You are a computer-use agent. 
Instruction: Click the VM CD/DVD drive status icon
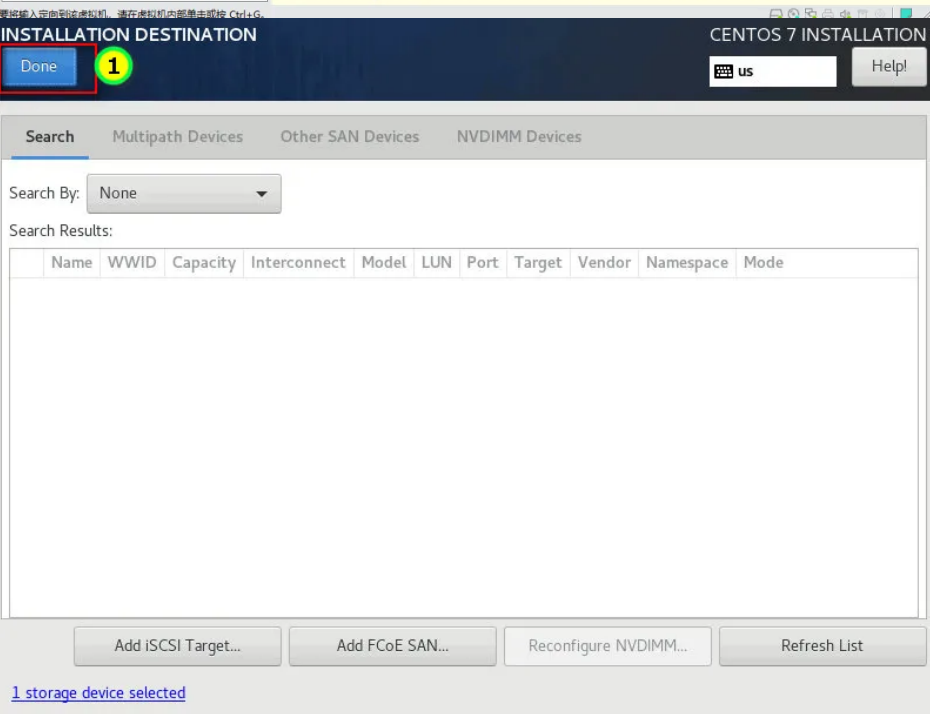tap(793, 13)
